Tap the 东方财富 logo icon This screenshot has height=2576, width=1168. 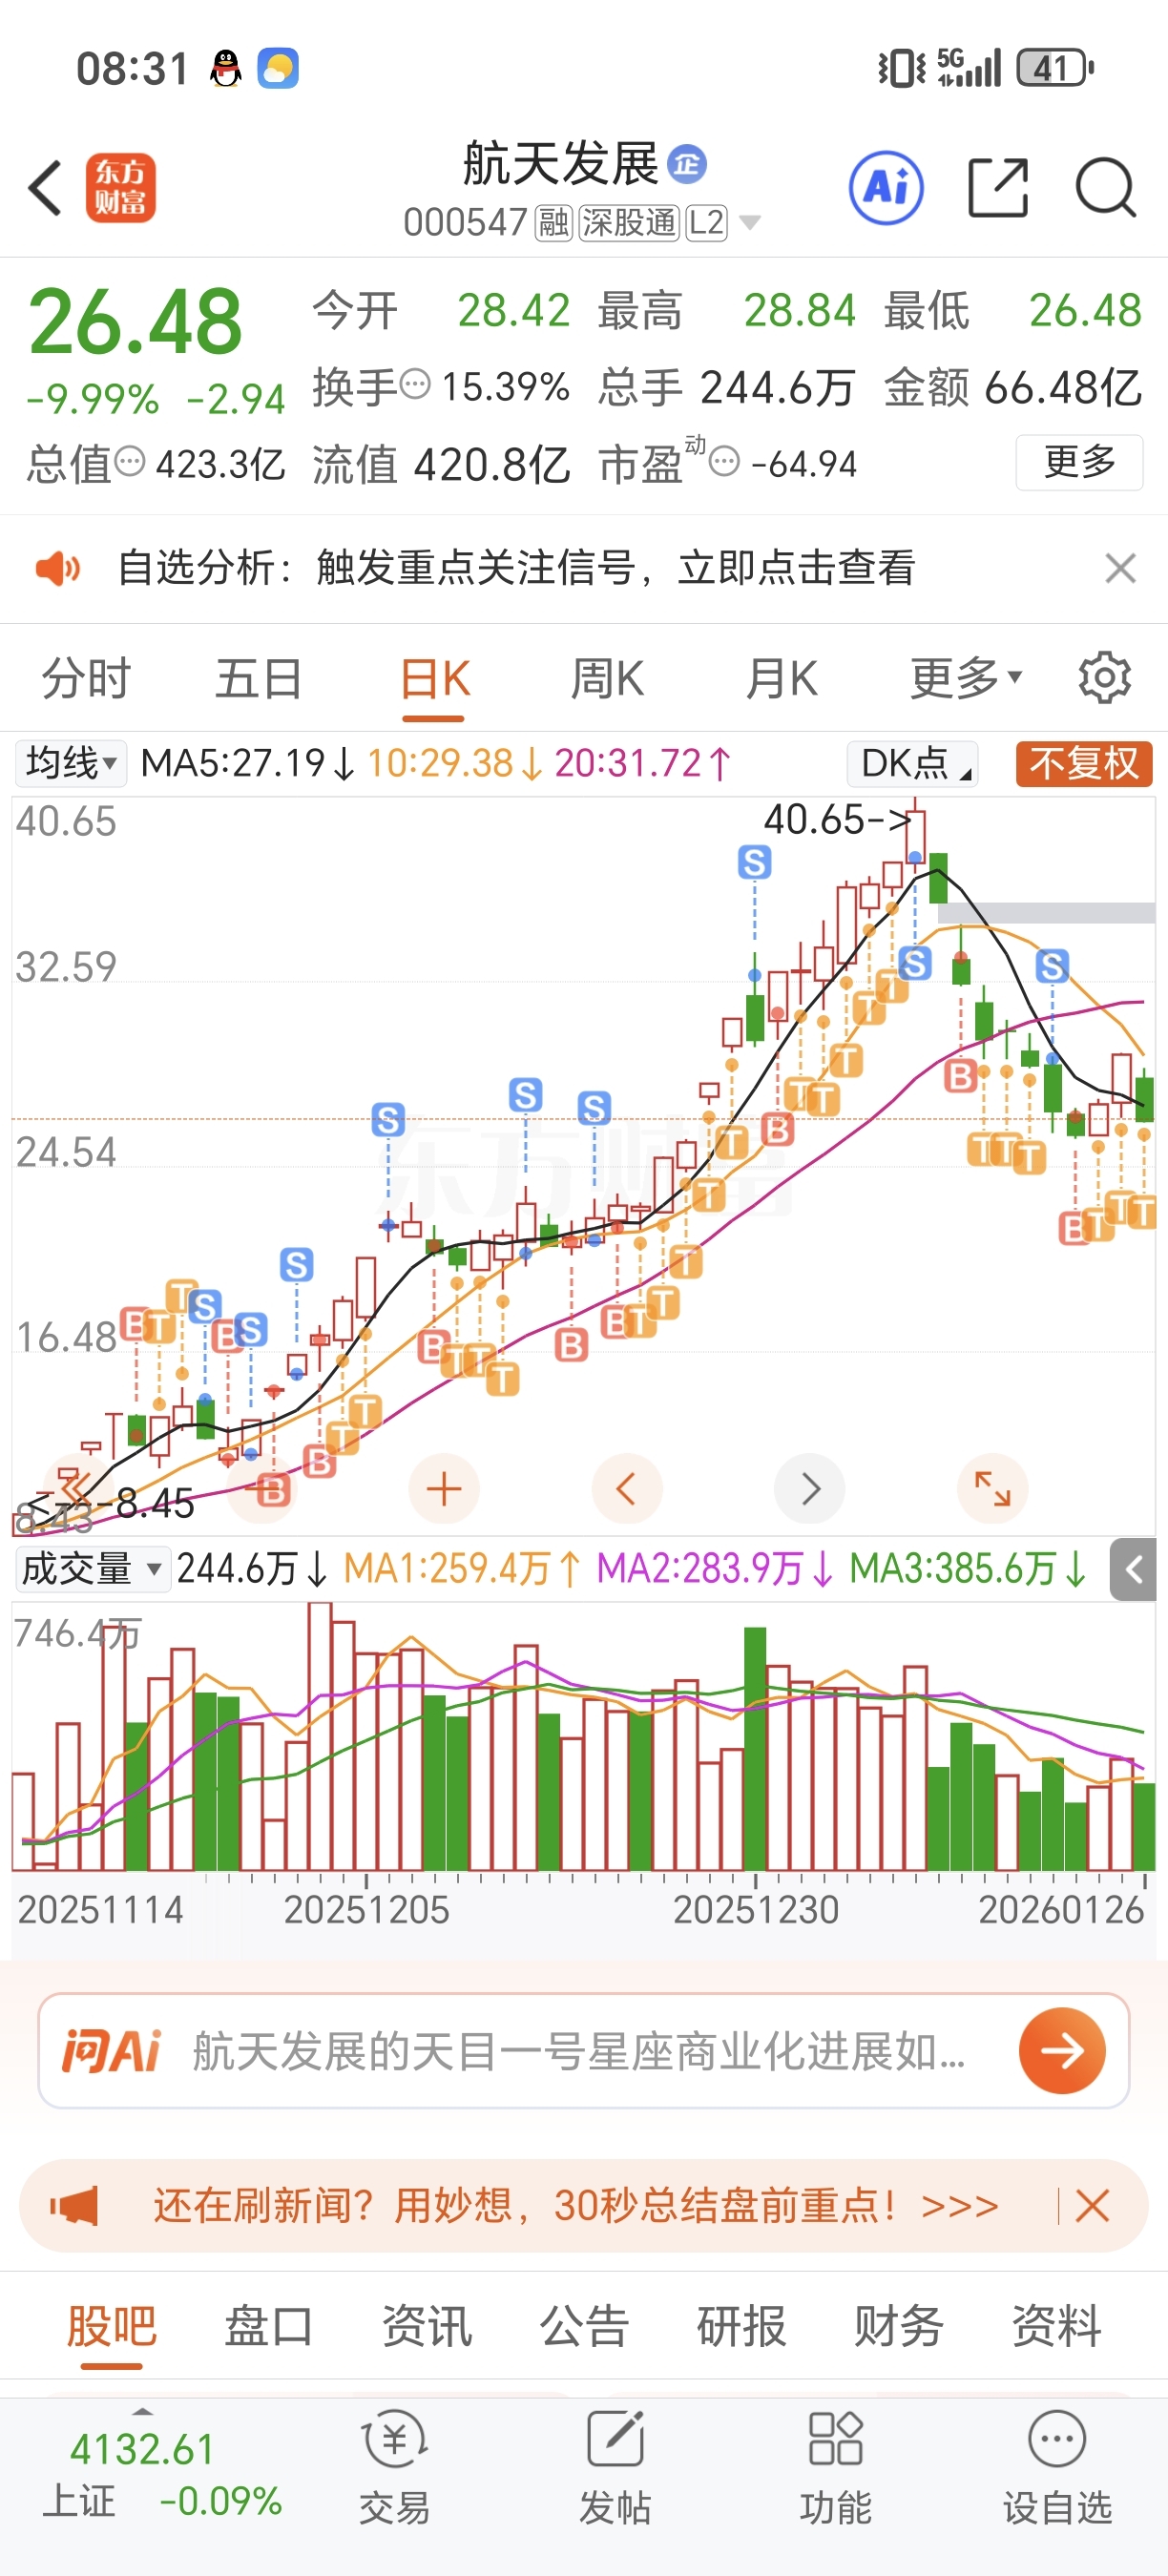point(120,188)
